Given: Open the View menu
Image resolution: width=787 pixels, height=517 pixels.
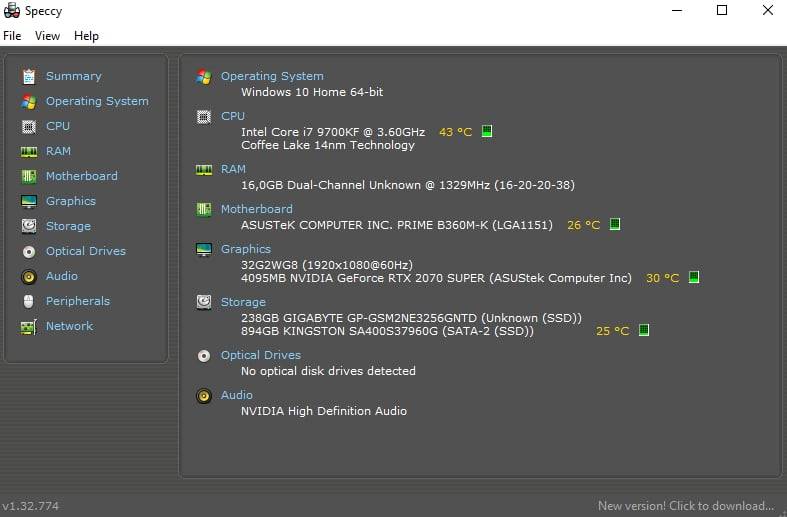Looking at the screenshot, I should pyautogui.click(x=47, y=36).
